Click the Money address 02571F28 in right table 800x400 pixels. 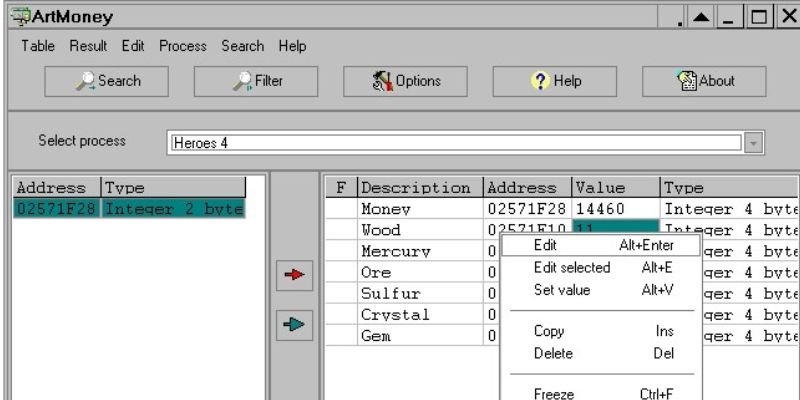(528, 209)
